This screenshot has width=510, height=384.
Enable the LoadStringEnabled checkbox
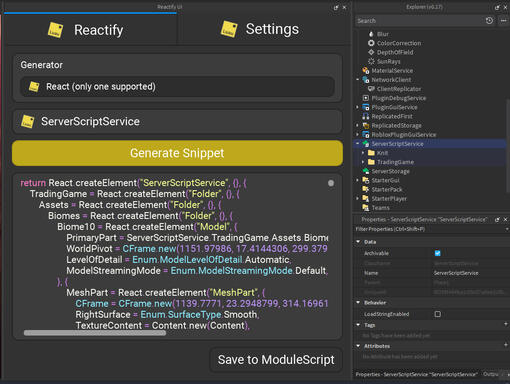tap(437, 314)
